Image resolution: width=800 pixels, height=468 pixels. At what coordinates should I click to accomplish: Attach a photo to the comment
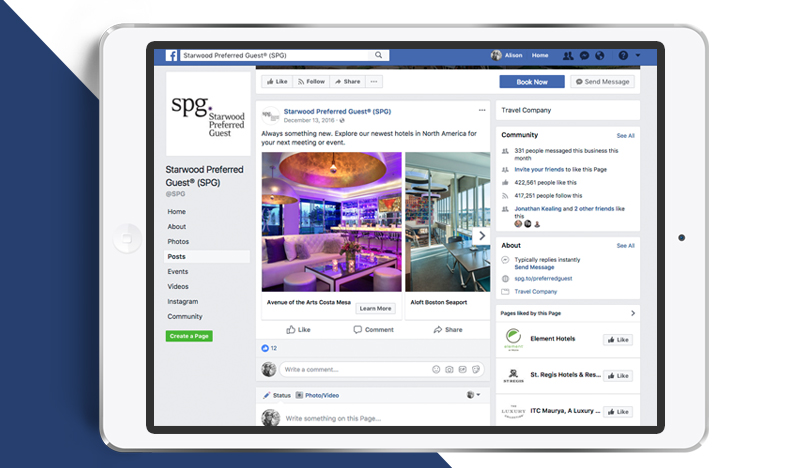pos(449,370)
